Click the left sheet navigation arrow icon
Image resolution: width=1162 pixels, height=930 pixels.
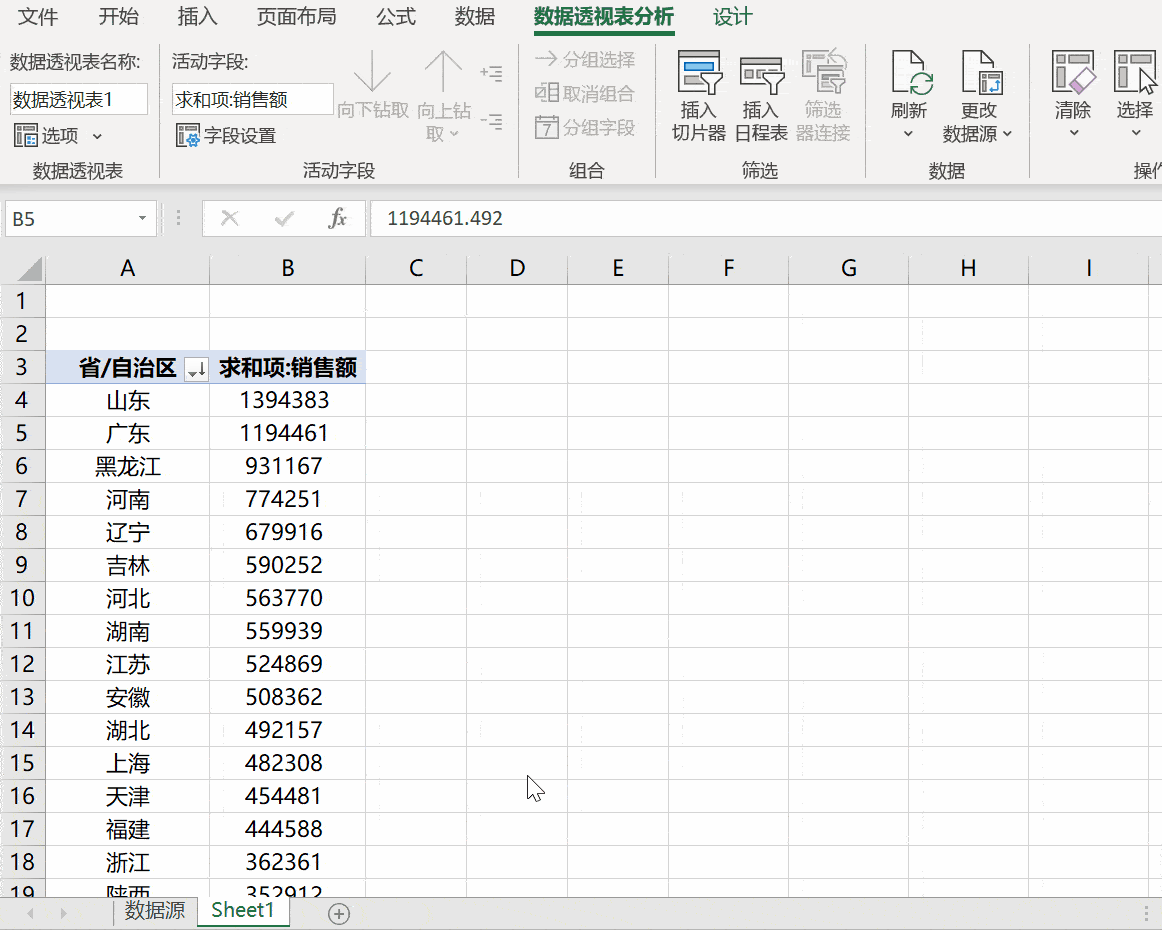[x=29, y=911]
